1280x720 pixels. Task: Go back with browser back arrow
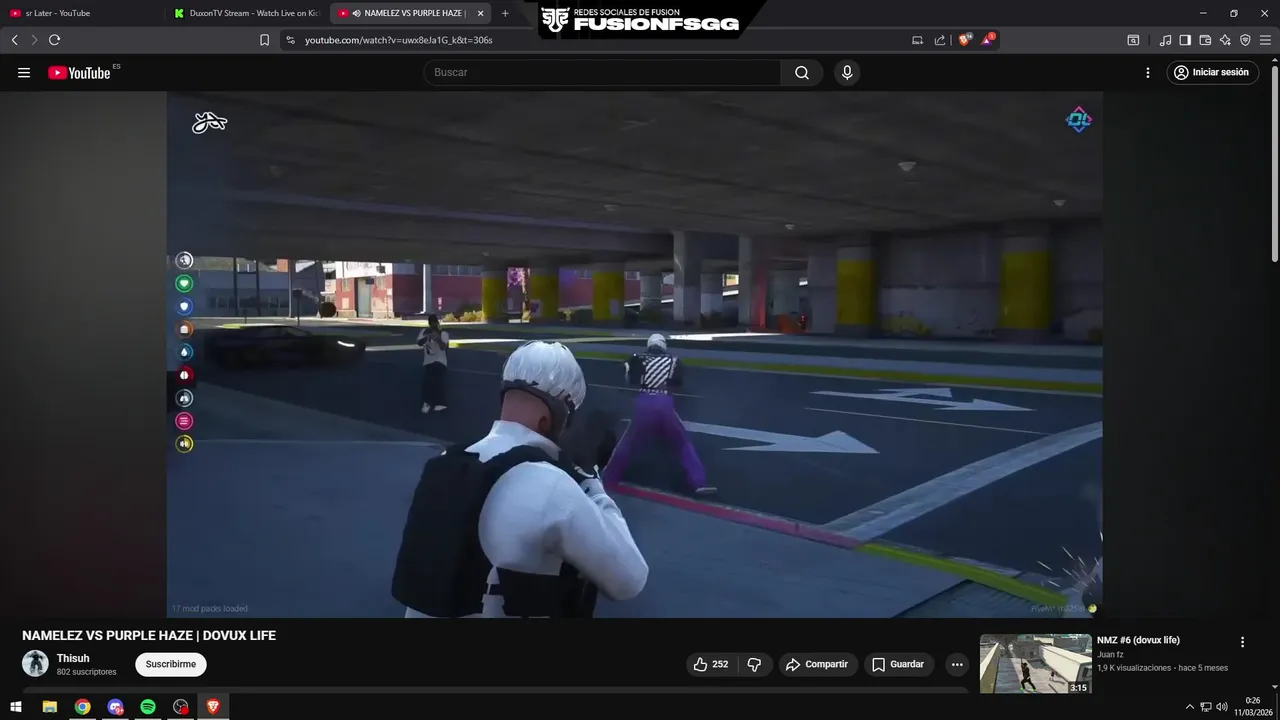pyautogui.click(x=14, y=40)
